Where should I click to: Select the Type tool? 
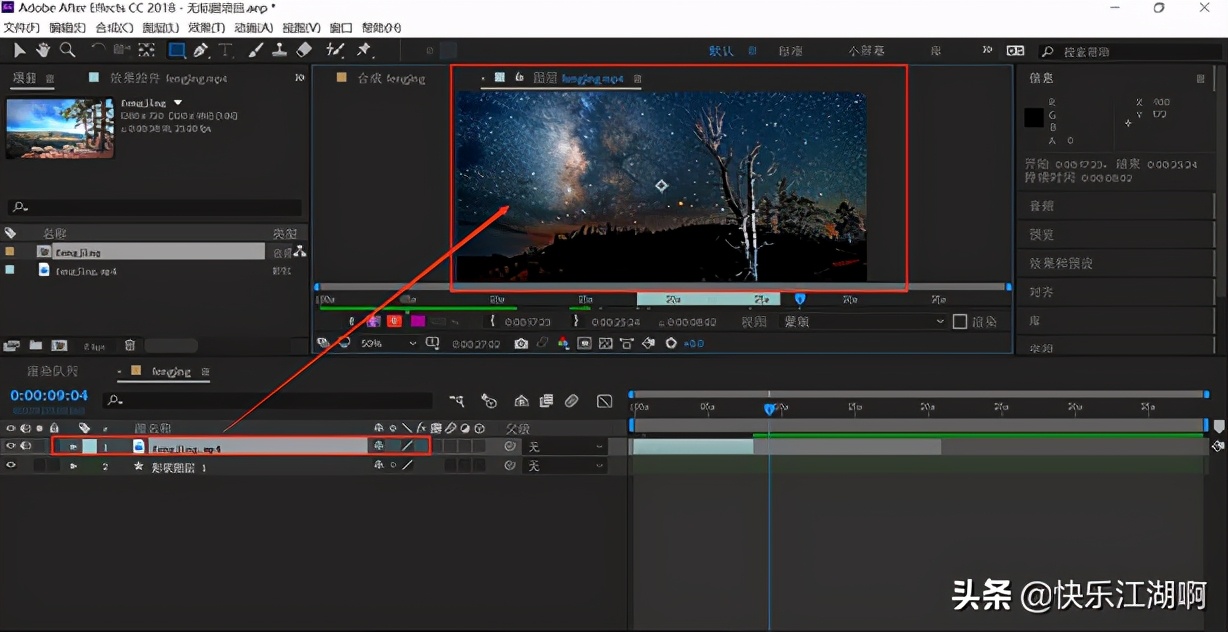click(226, 50)
